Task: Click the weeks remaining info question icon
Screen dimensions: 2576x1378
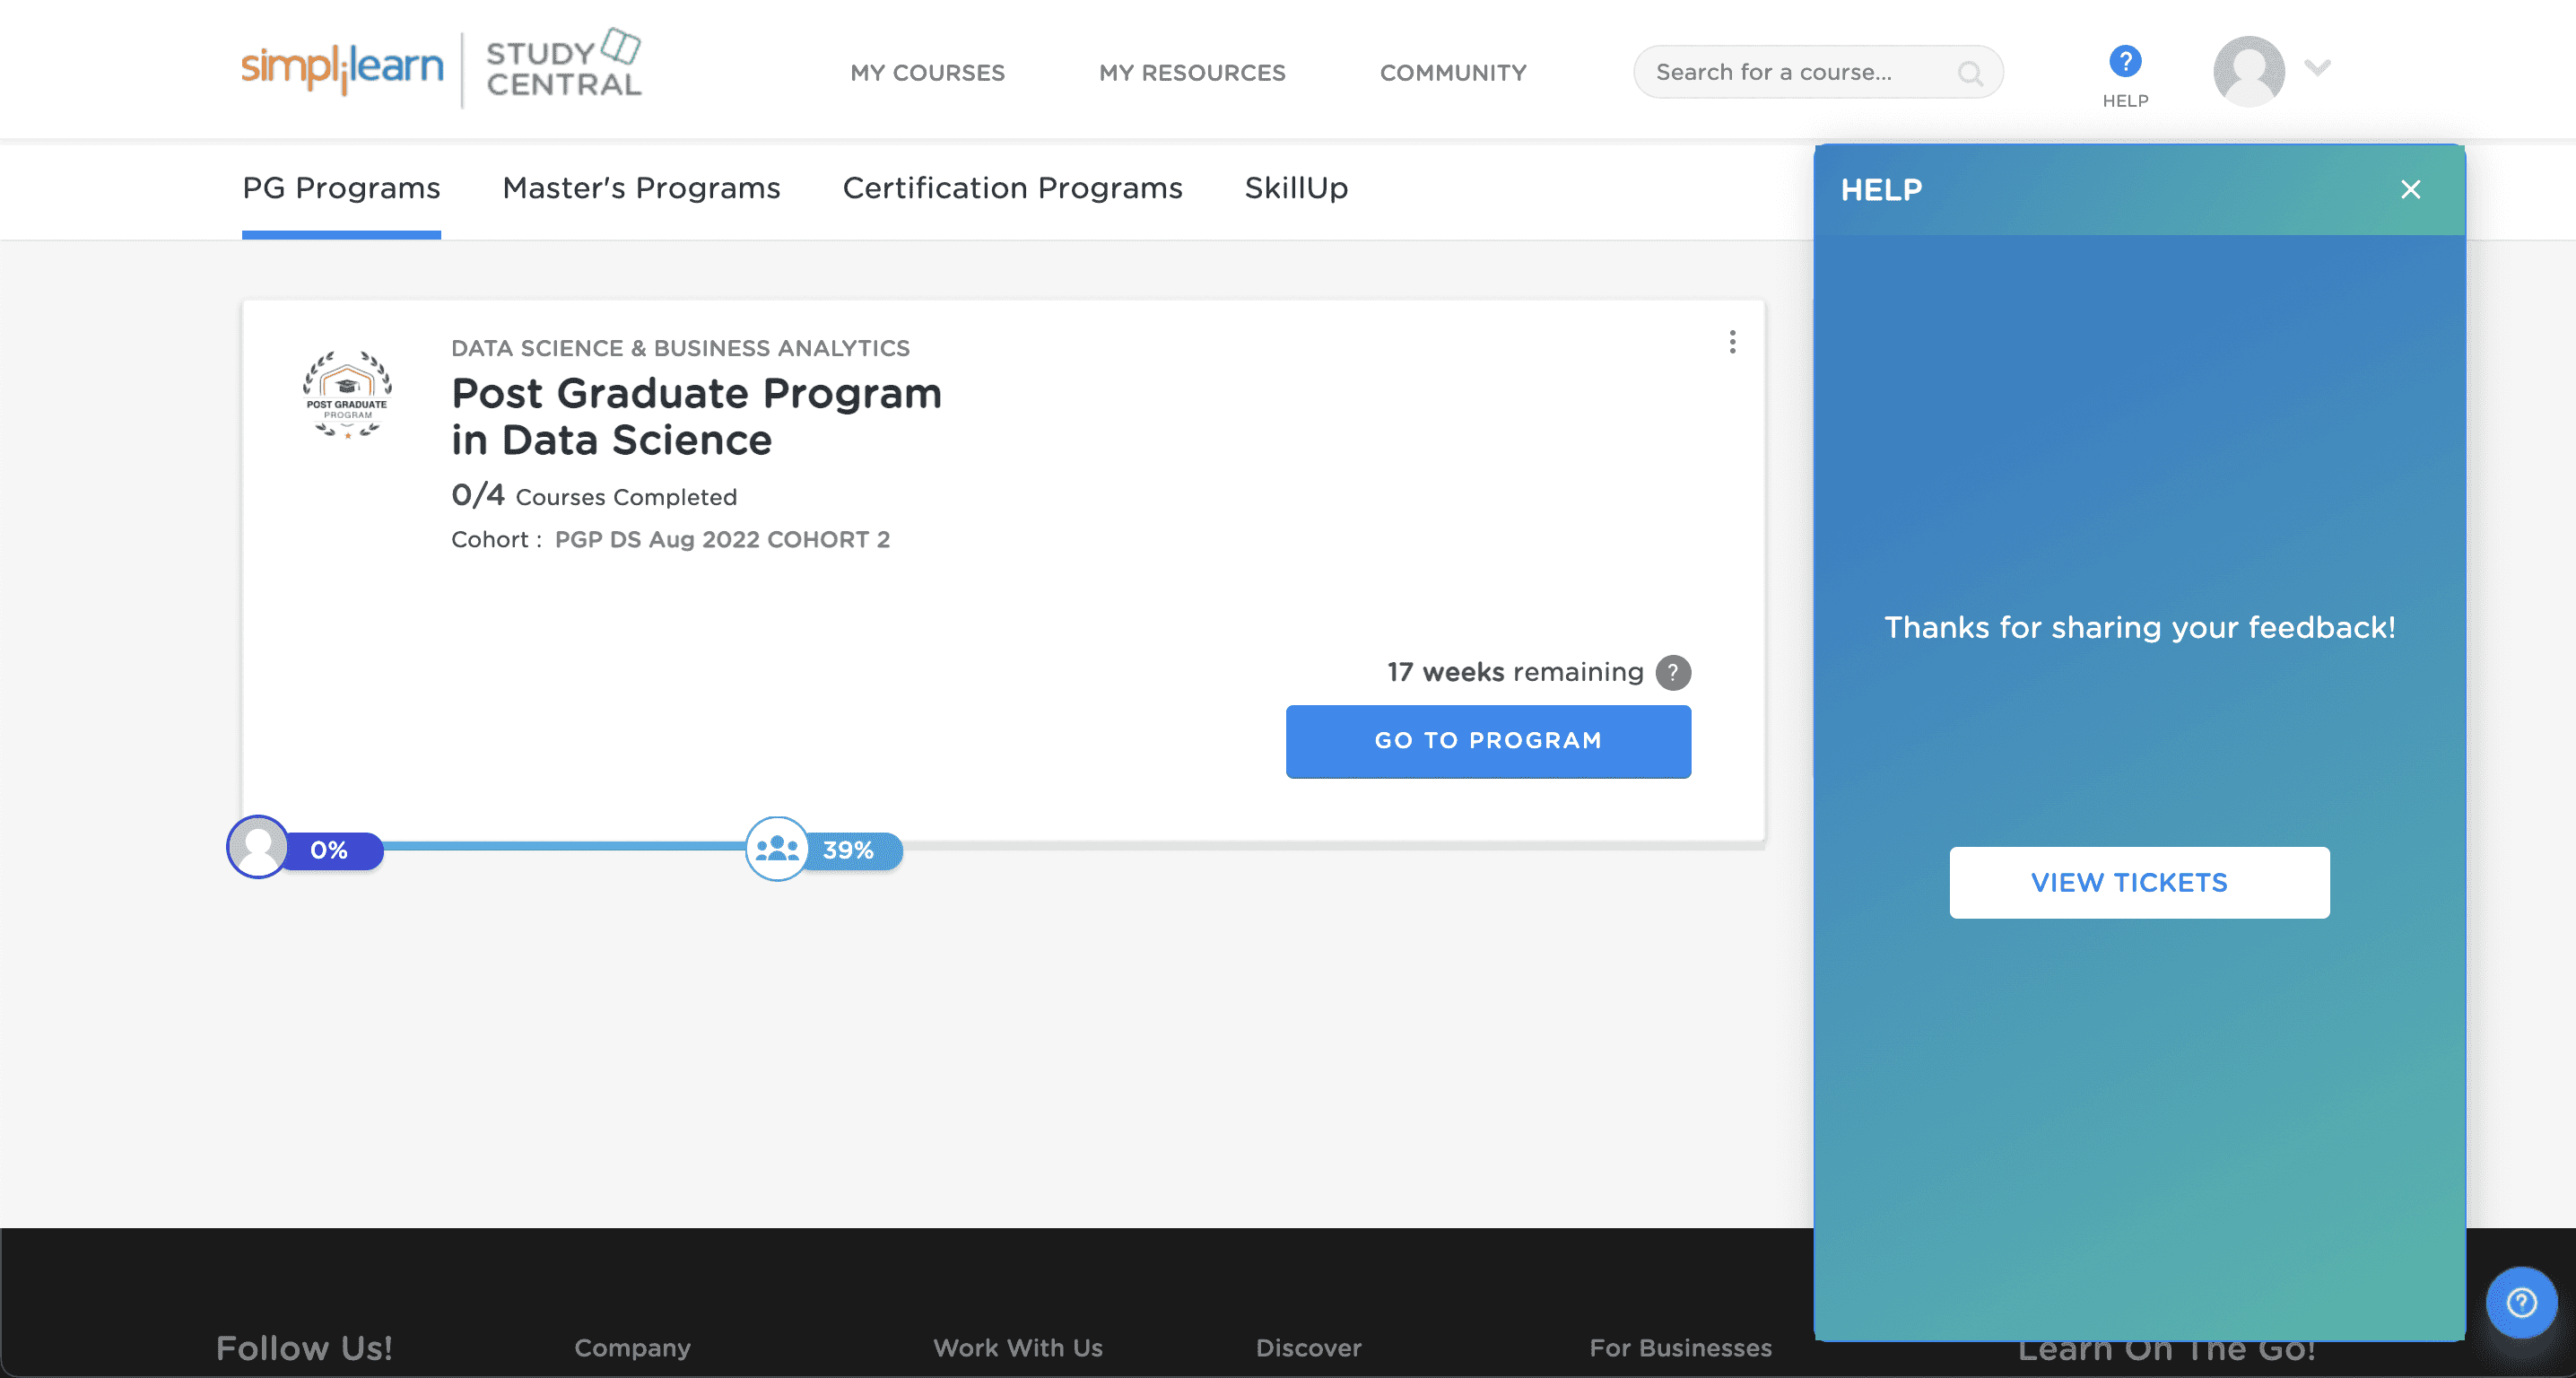Action: tap(1672, 672)
